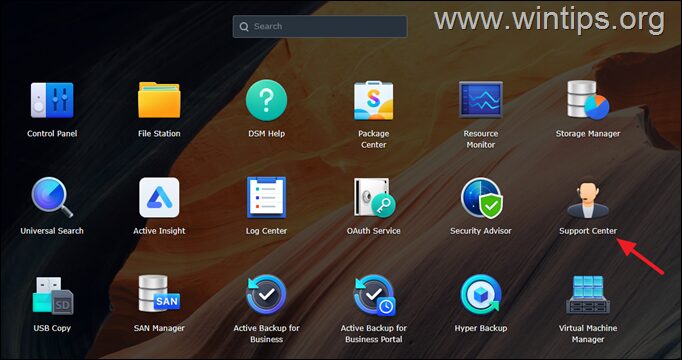Launch File Station folder icon

(159, 100)
